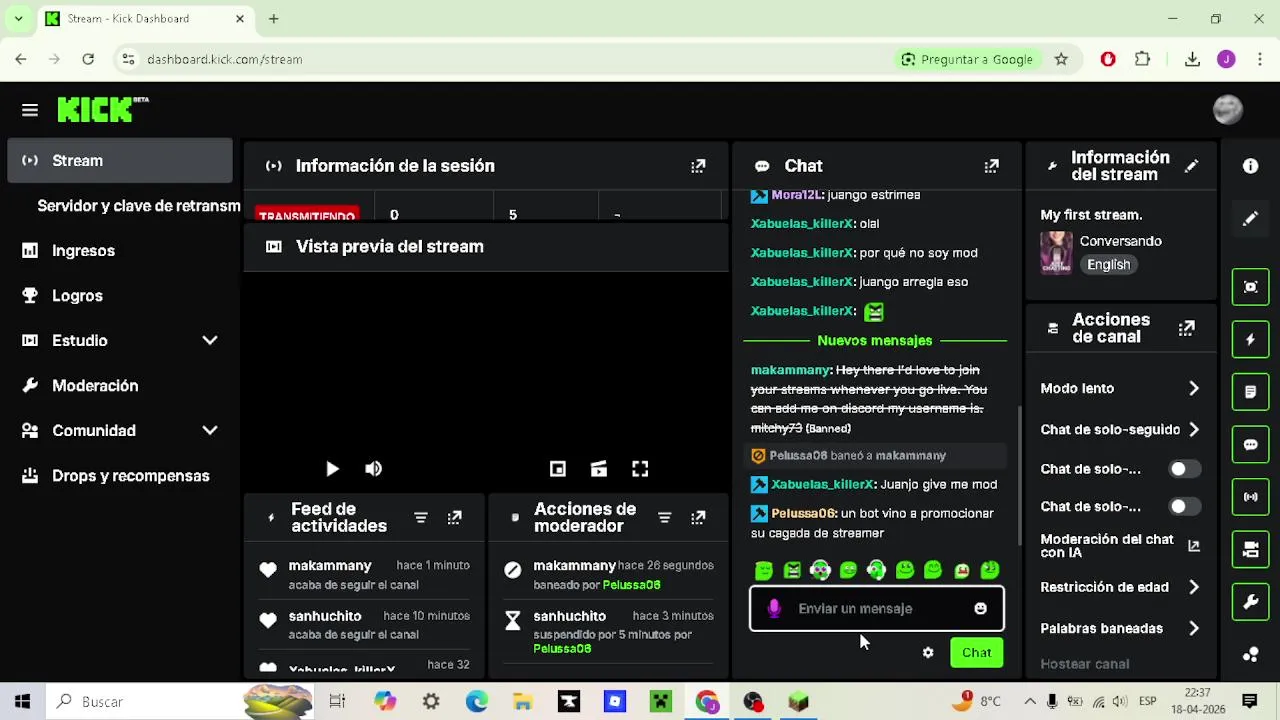Click the lightning bolt icon in the right rail
The height and width of the screenshot is (720, 1280).
tap(1250, 340)
